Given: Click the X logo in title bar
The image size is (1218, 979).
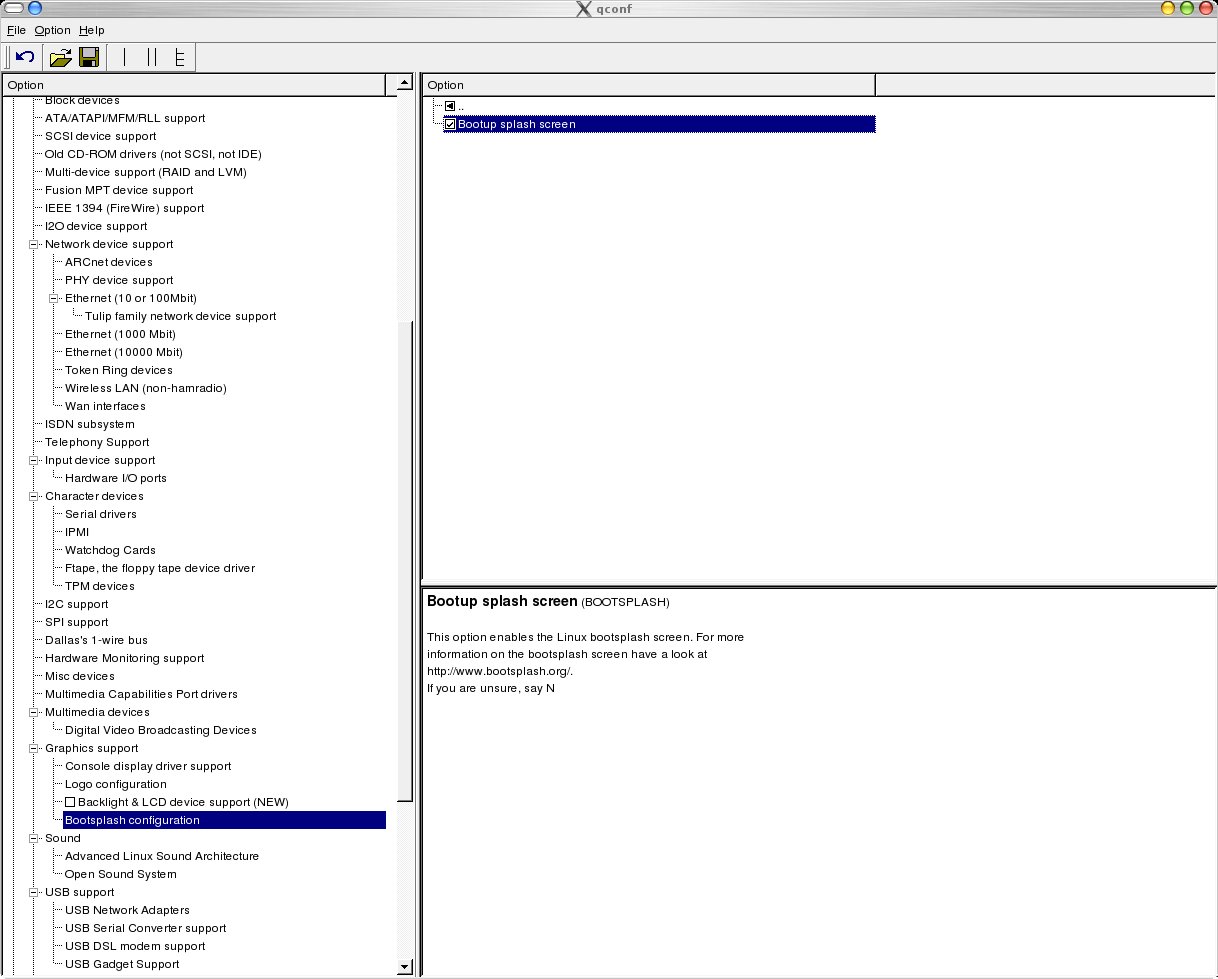Looking at the screenshot, I should [x=584, y=9].
